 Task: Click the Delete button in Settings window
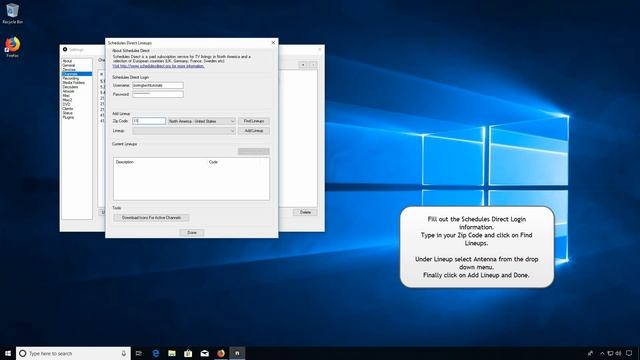point(305,212)
